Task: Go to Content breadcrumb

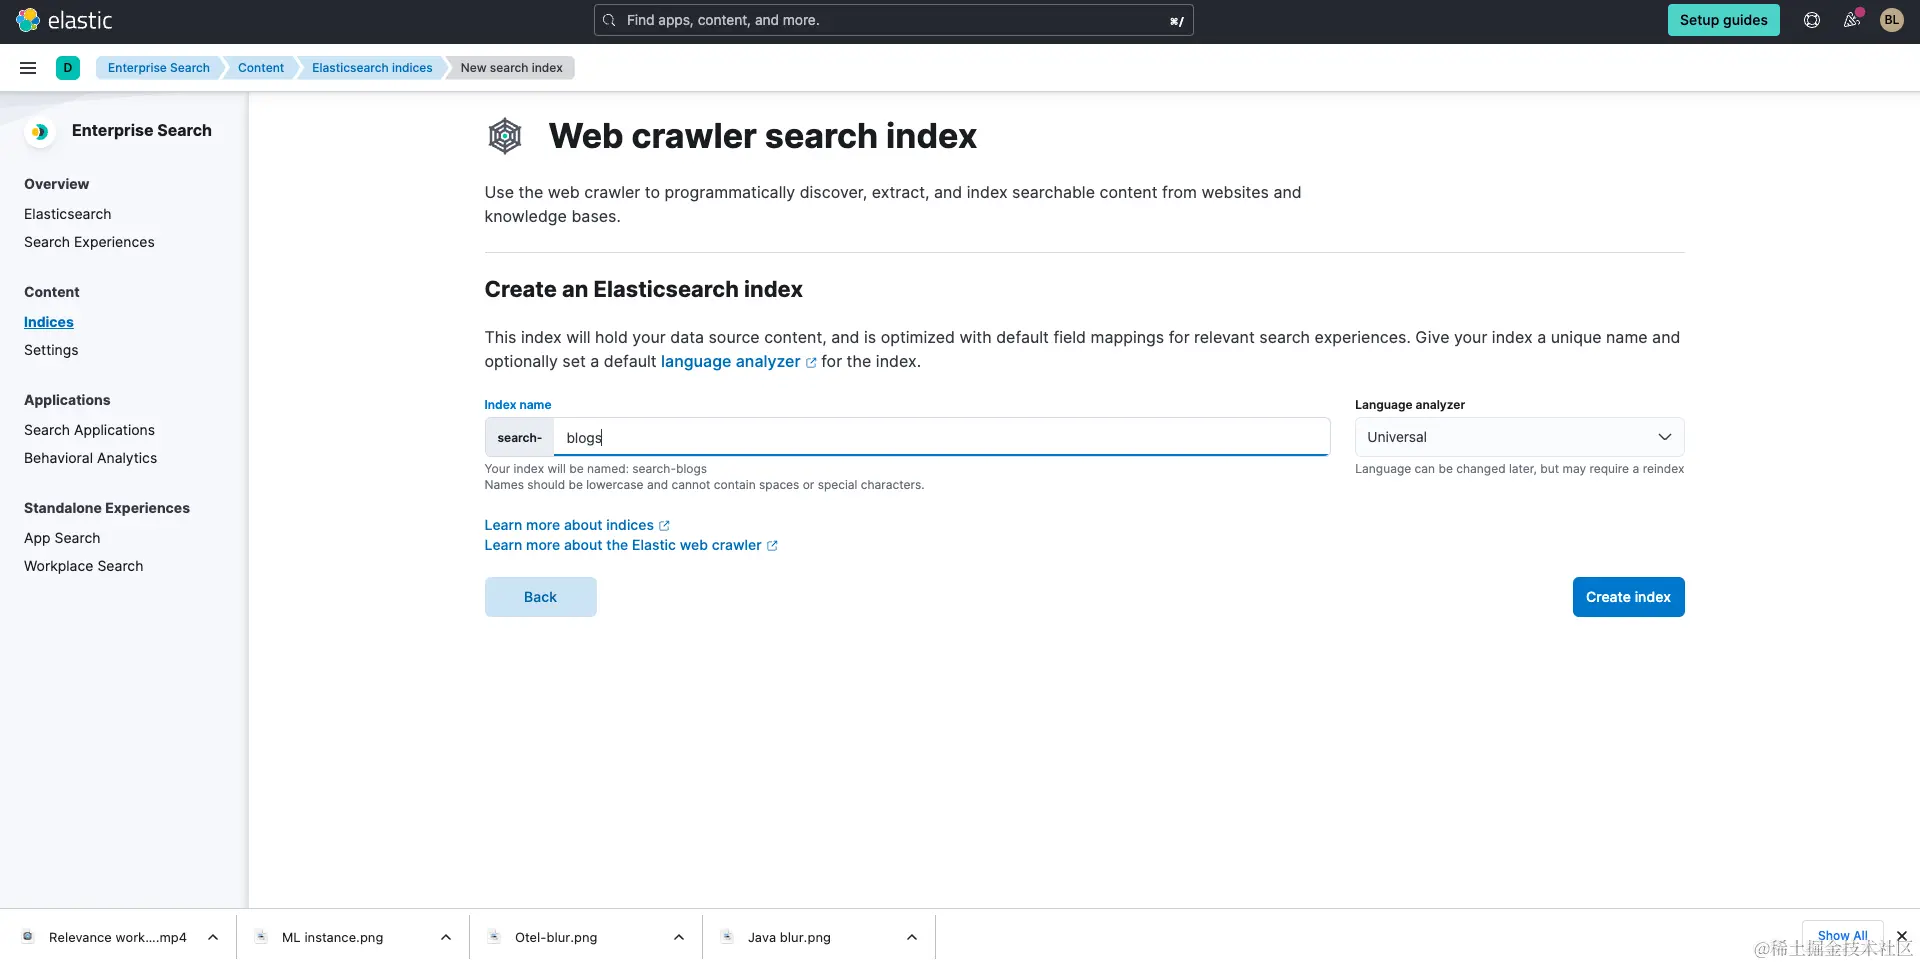Action: [x=261, y=68]
